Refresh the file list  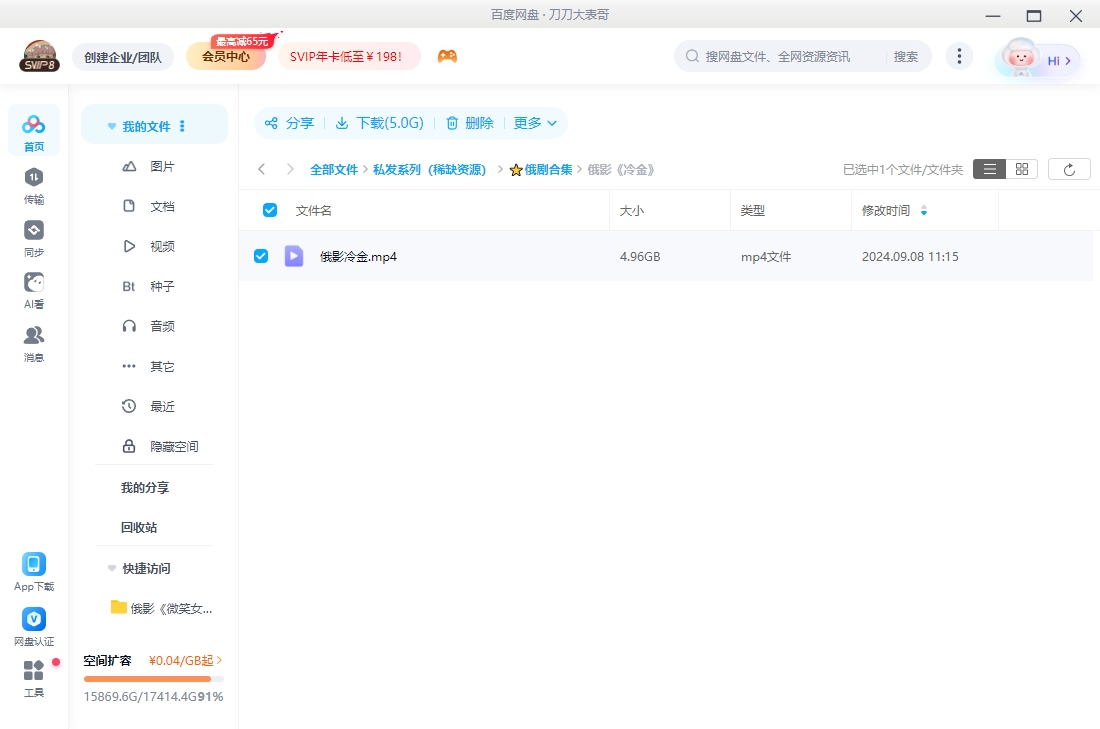pyautogui.click(x=1069, y=168)
